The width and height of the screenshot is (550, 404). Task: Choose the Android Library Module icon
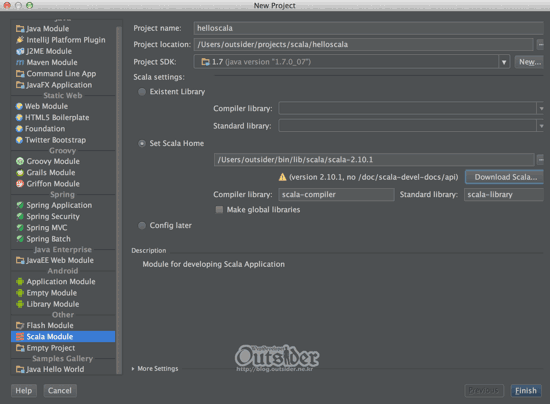pos(20,304)
